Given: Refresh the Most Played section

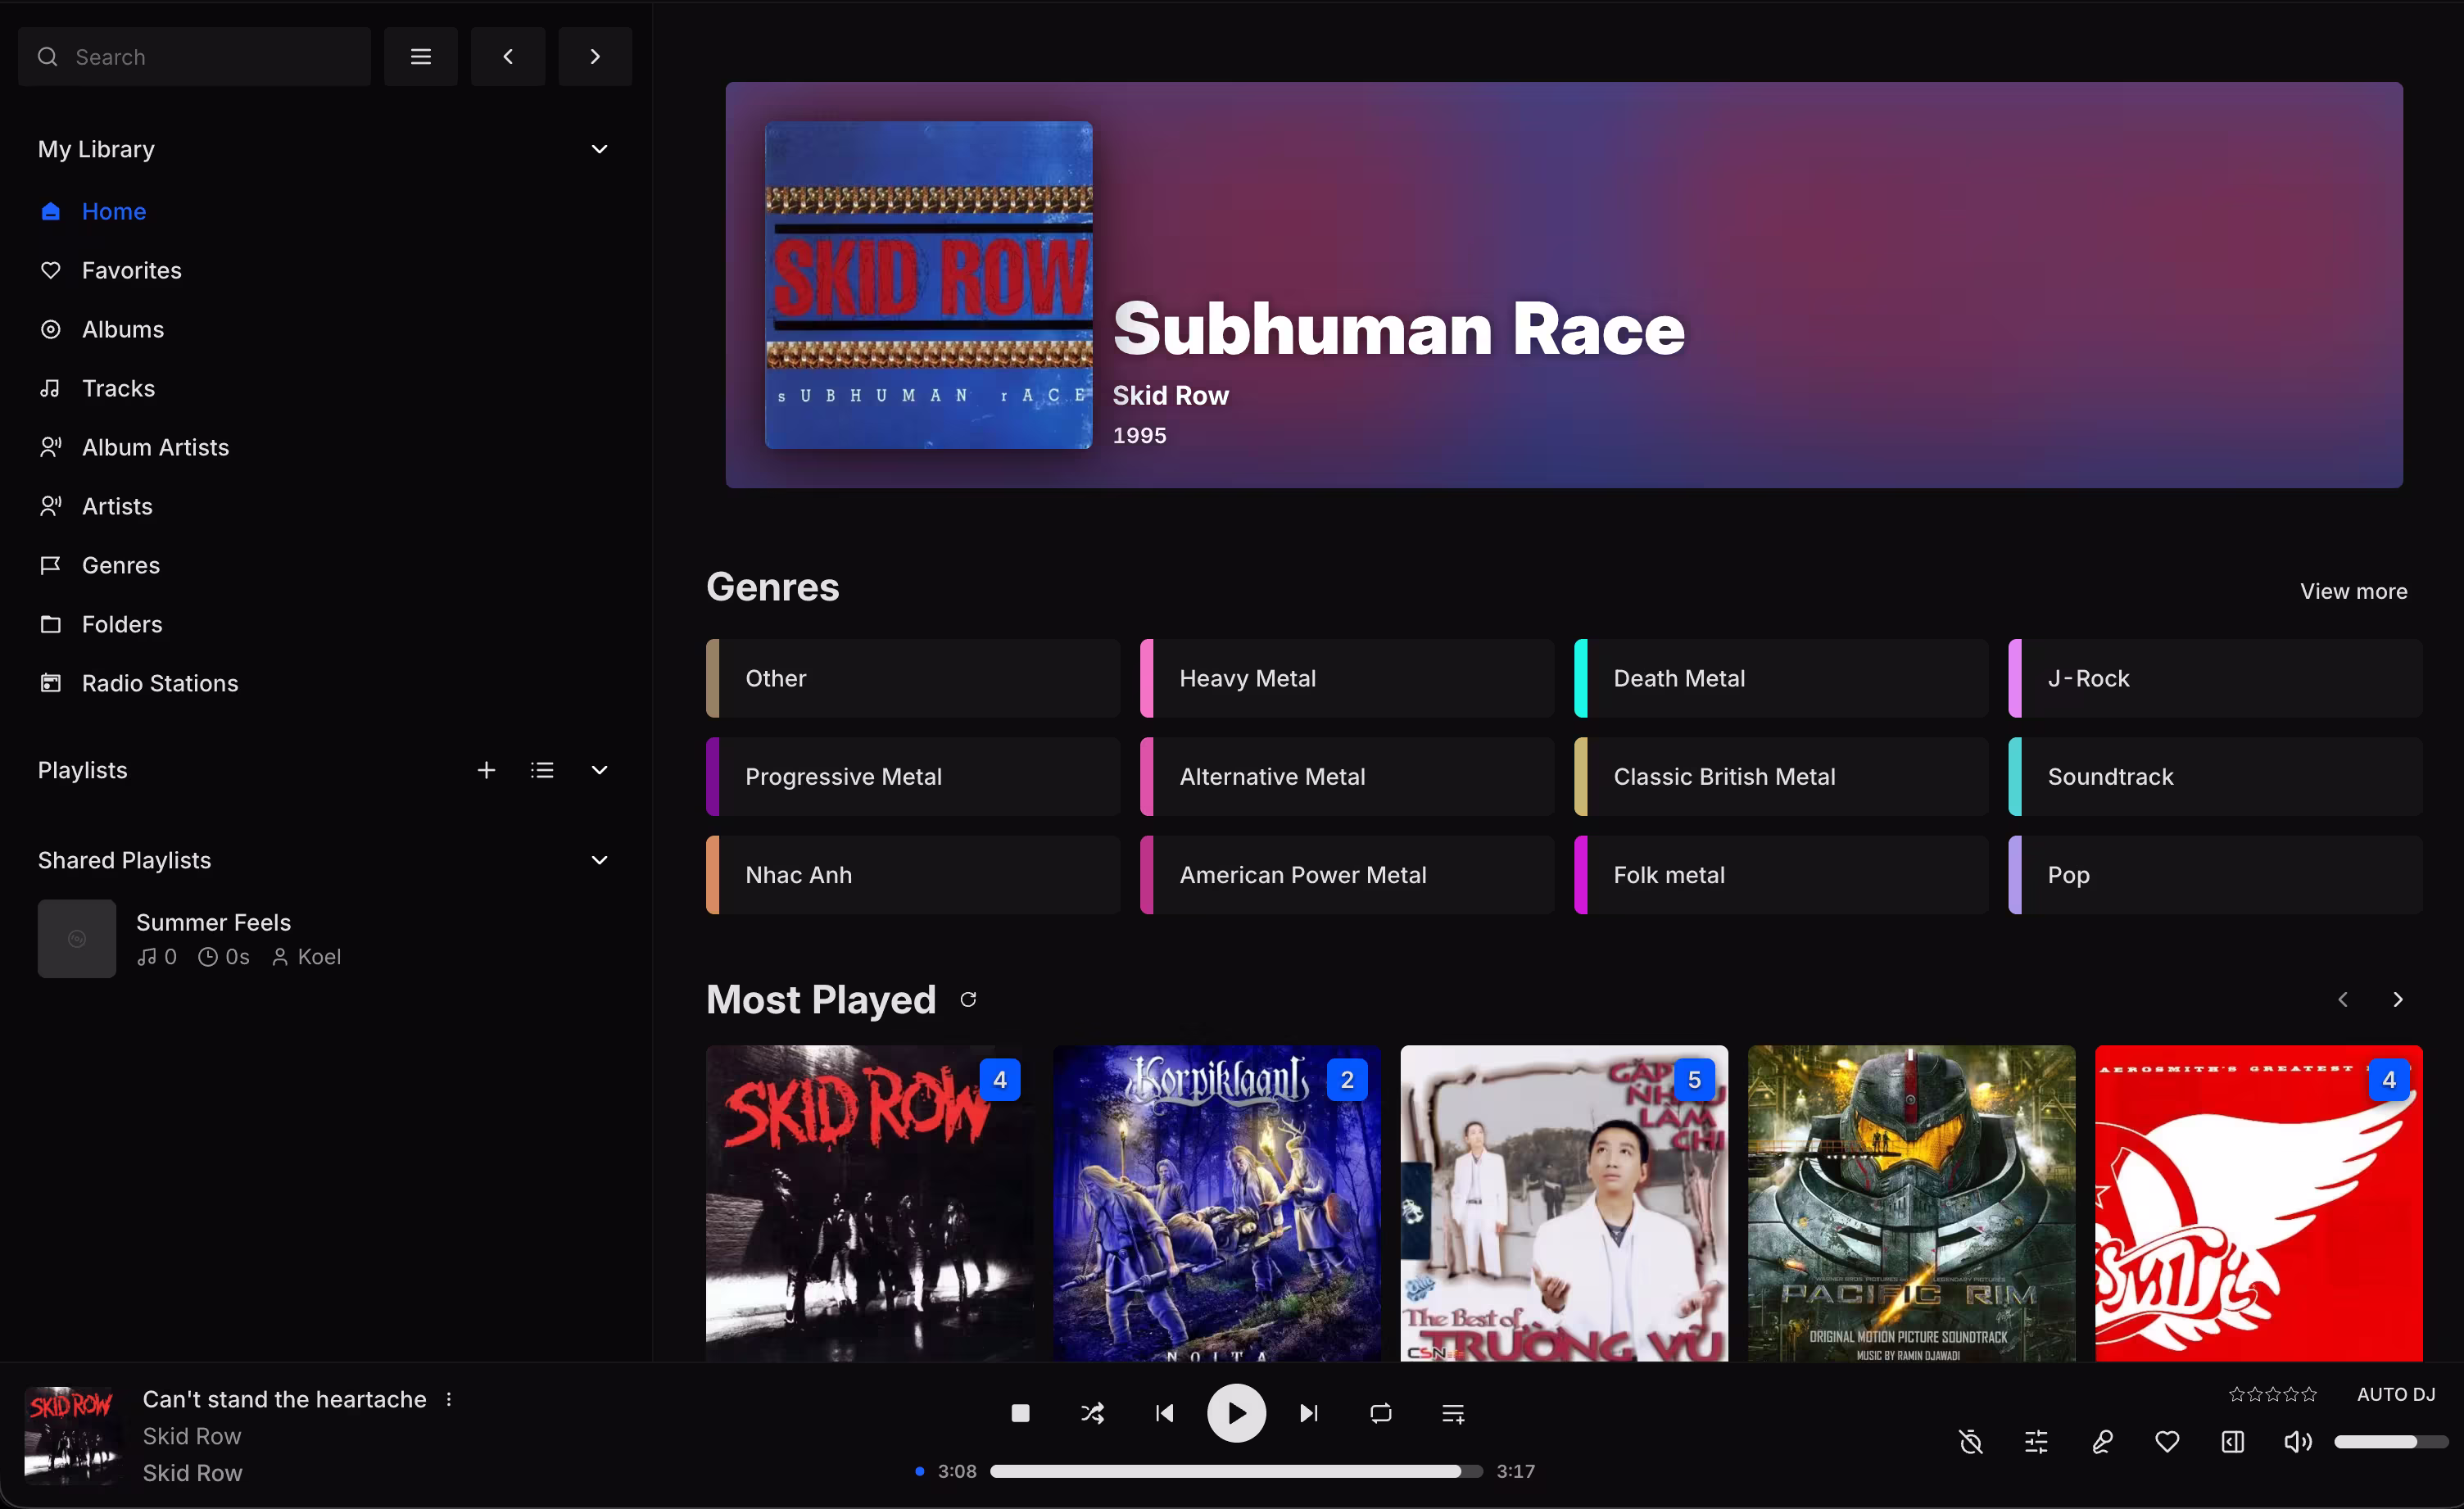Looking at the screenshot, I should [x=968, y=999].
